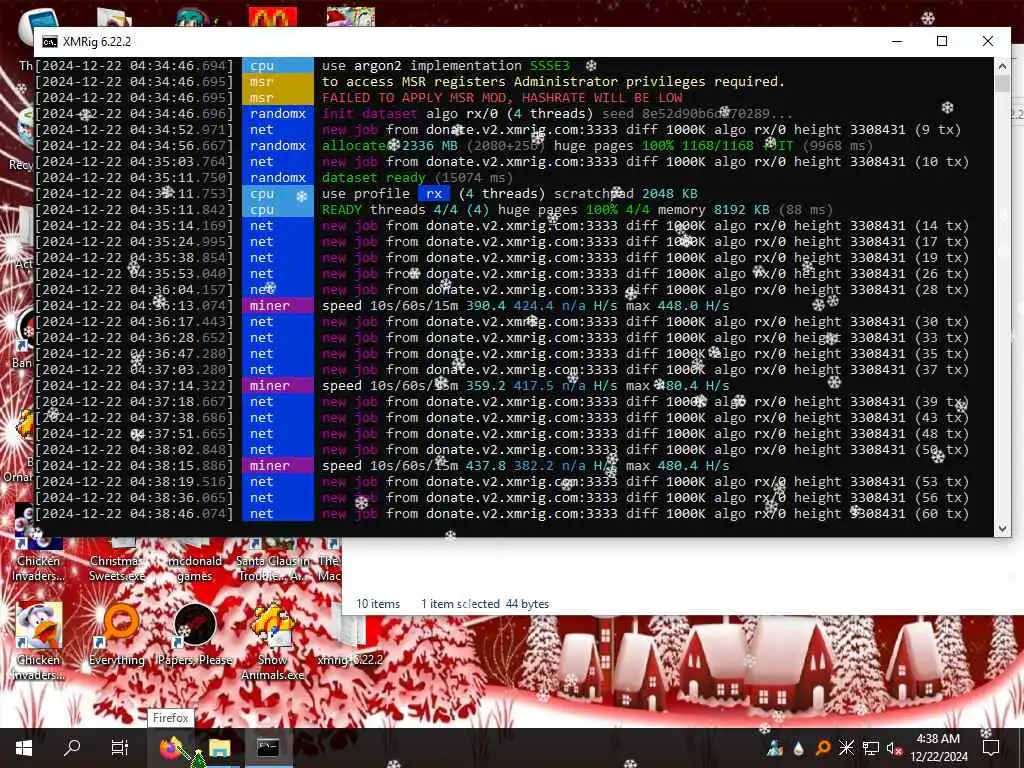Click 'use profile rx (4 threads)' line

point(509,194)
